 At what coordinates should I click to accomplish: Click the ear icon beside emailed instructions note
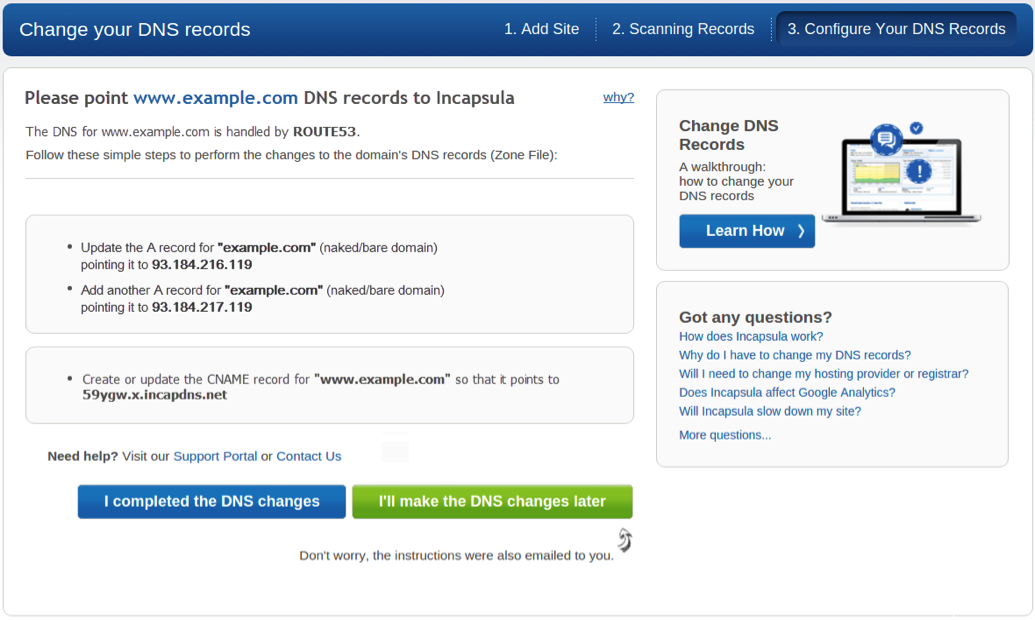pyautogui.click(x=625, y=540)
